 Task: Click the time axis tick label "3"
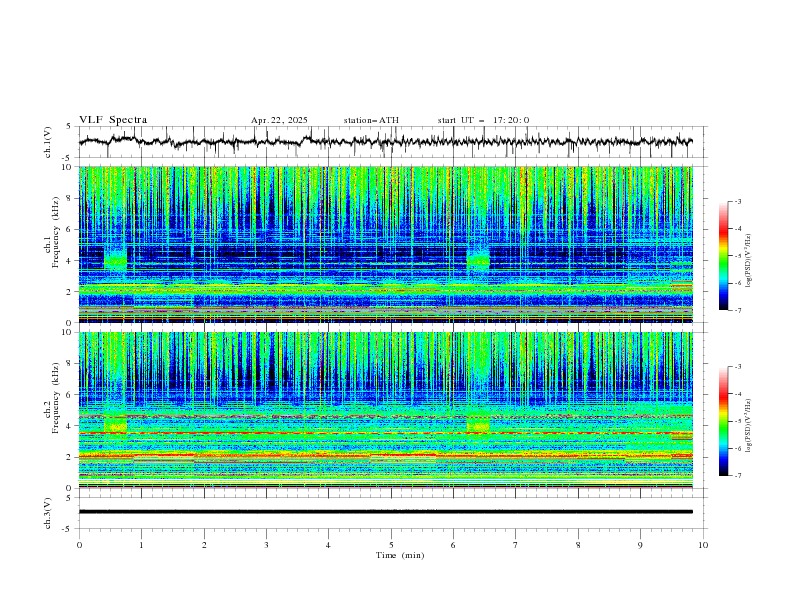pyautogui.click(x=266, y=545)
